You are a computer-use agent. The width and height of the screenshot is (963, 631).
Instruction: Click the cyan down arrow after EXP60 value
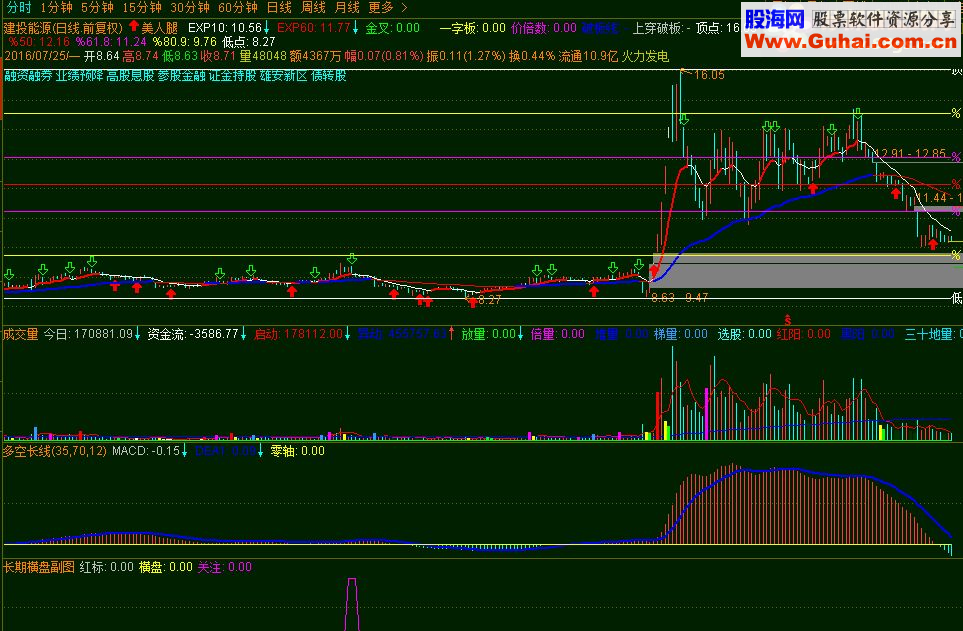coord(355,28)
